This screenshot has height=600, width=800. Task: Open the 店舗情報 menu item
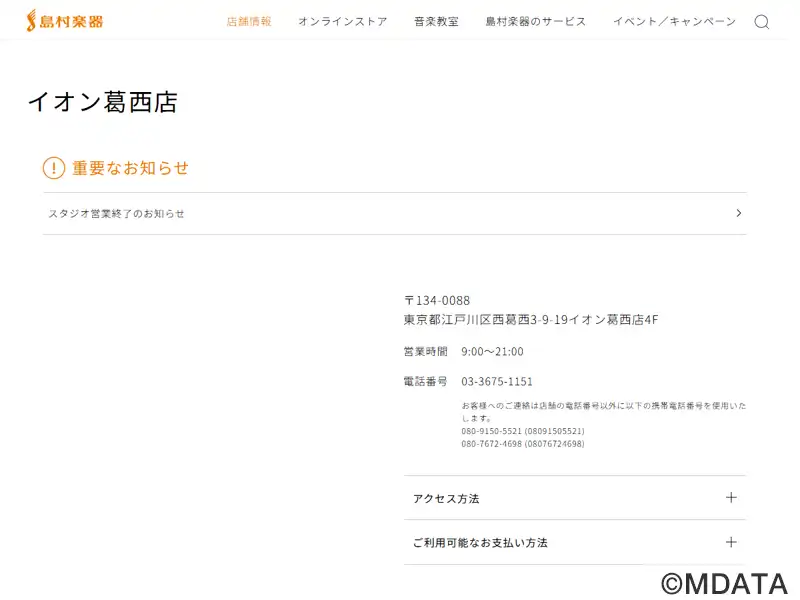point(249,21)
